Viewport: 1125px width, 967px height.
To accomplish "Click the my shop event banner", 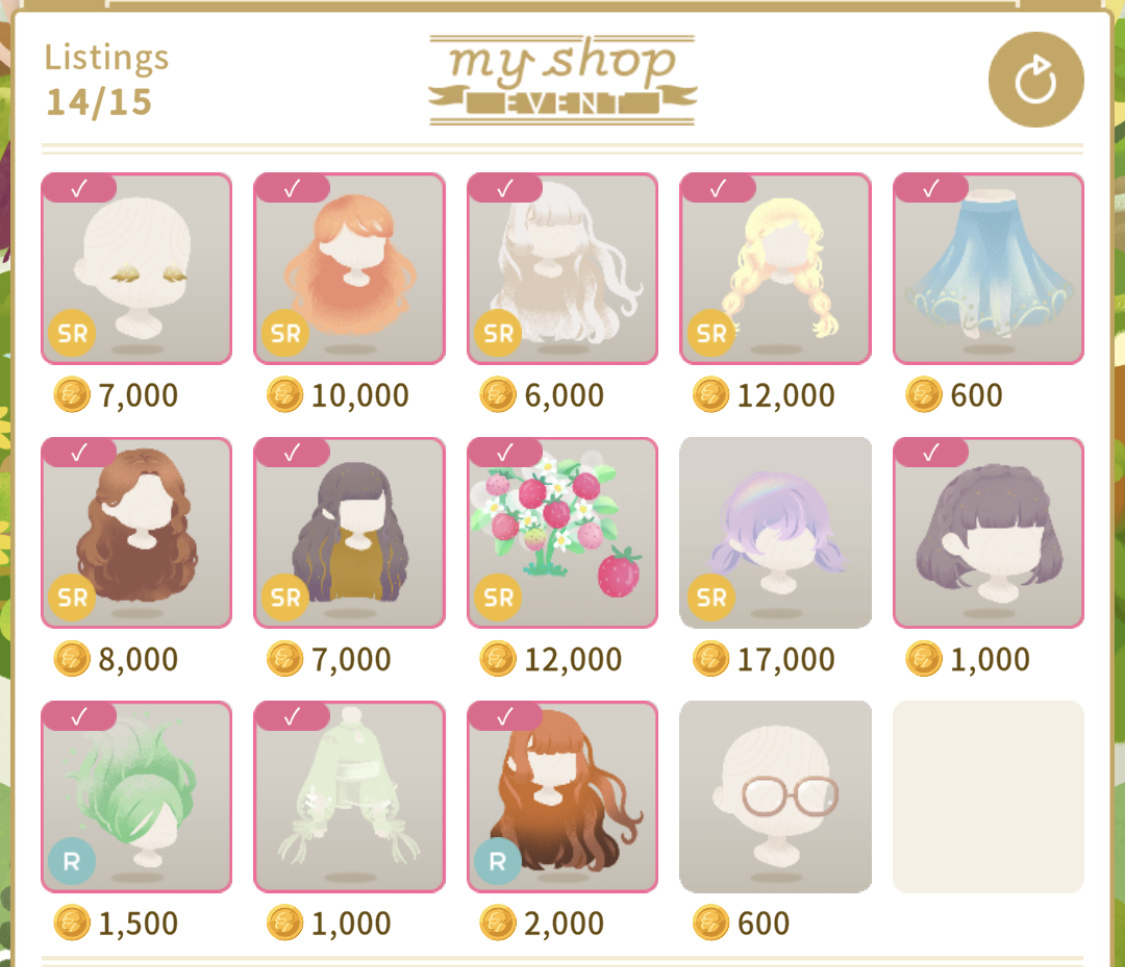I will pos(562,80).
